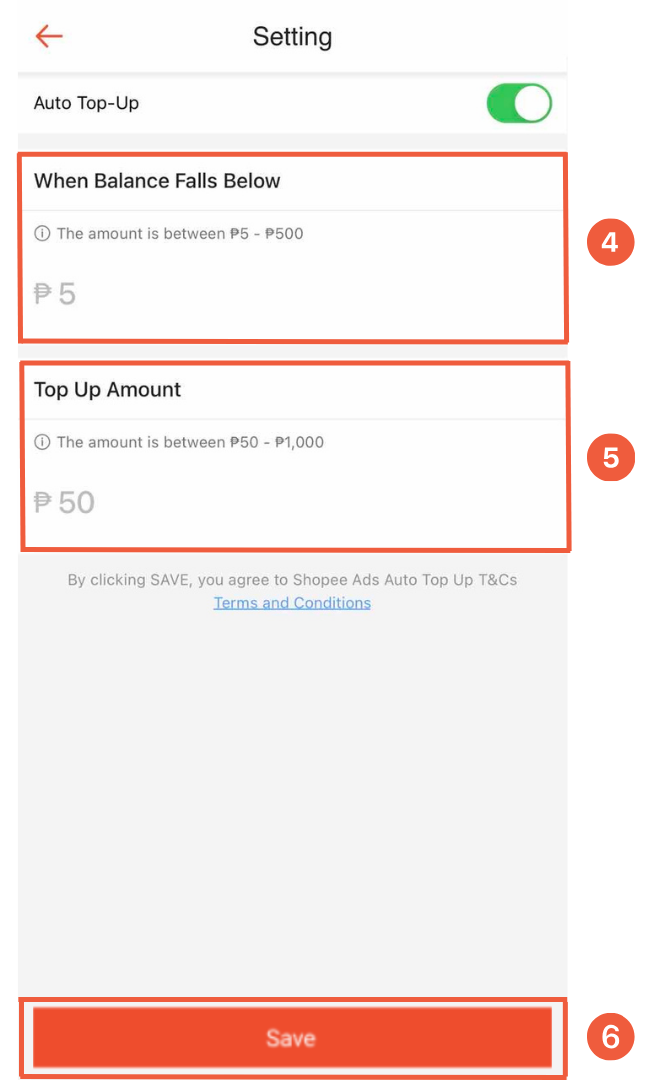Open the Terms and Conditions link
The height and width of the screenshot is (1080, 664).
pos(292,603)
